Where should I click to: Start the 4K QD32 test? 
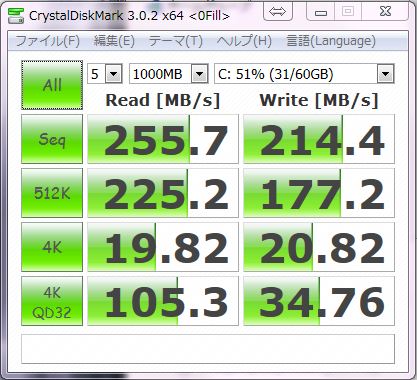click(52, 301)
